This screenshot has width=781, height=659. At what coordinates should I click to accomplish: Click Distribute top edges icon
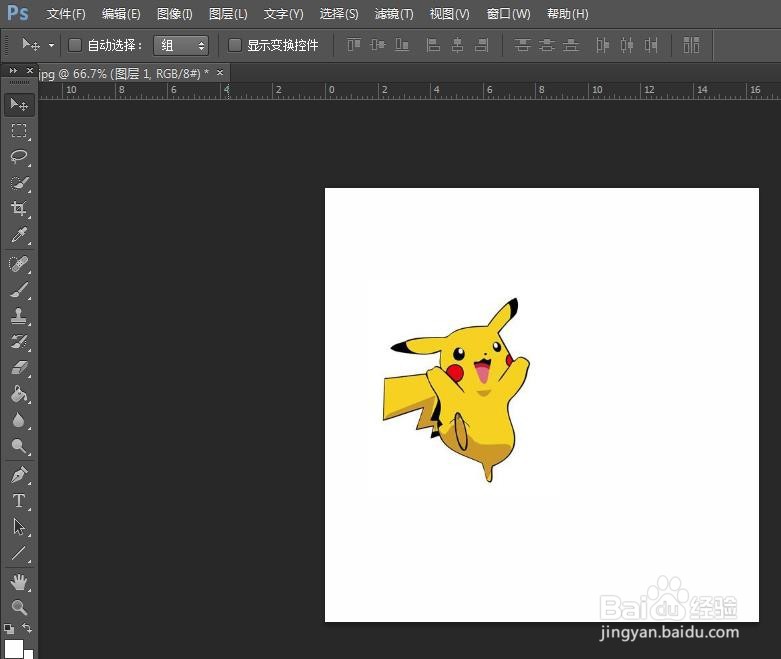tap(522, 45)
